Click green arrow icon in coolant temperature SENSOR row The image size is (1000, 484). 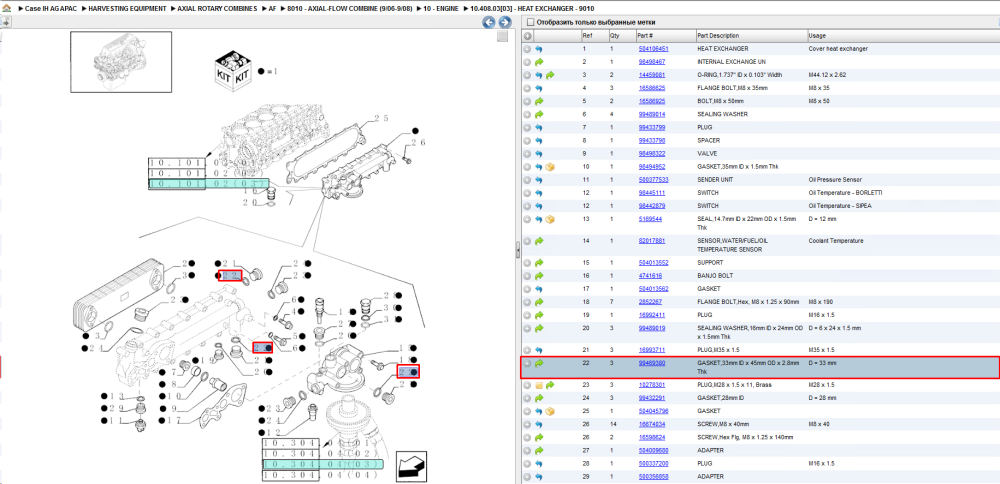539,241
